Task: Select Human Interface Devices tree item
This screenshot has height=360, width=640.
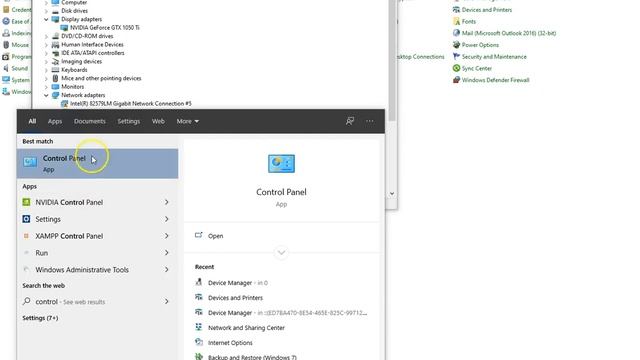Action: 92,44
